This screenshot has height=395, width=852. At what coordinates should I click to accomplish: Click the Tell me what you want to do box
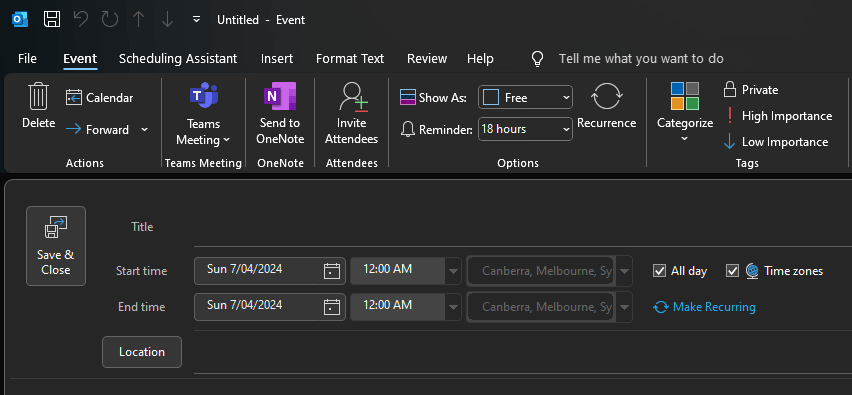pos(641,59)
